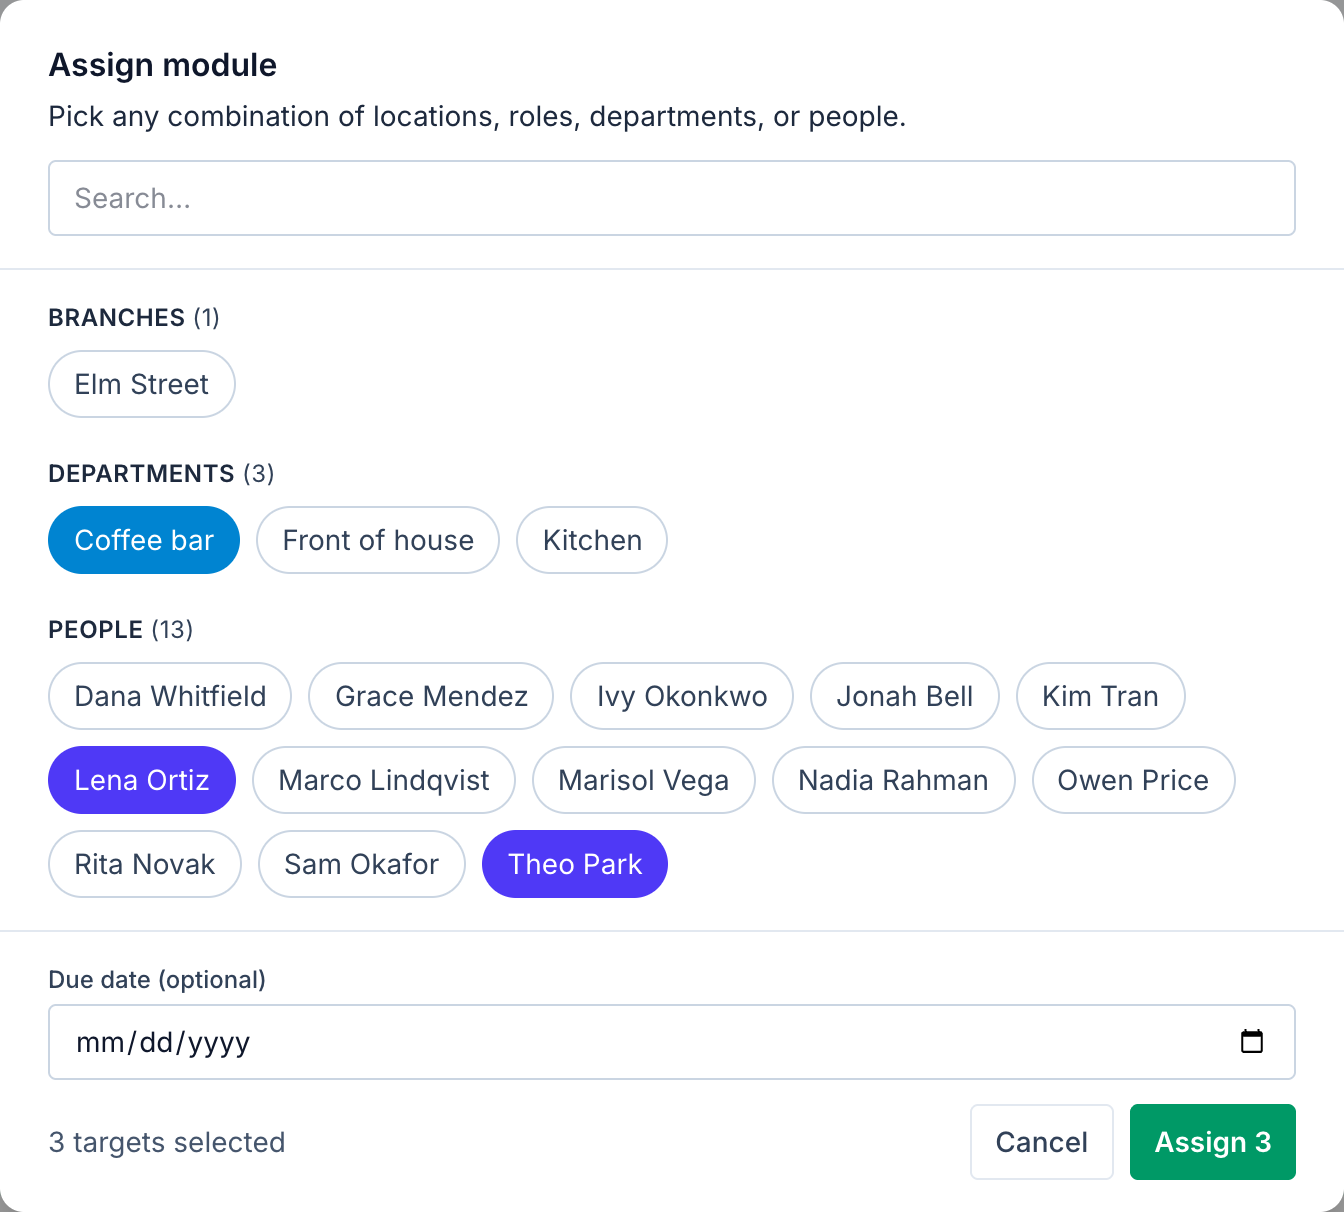
Task: Add Ivy Okonkwo to the assignment
Action: [682, 696]
